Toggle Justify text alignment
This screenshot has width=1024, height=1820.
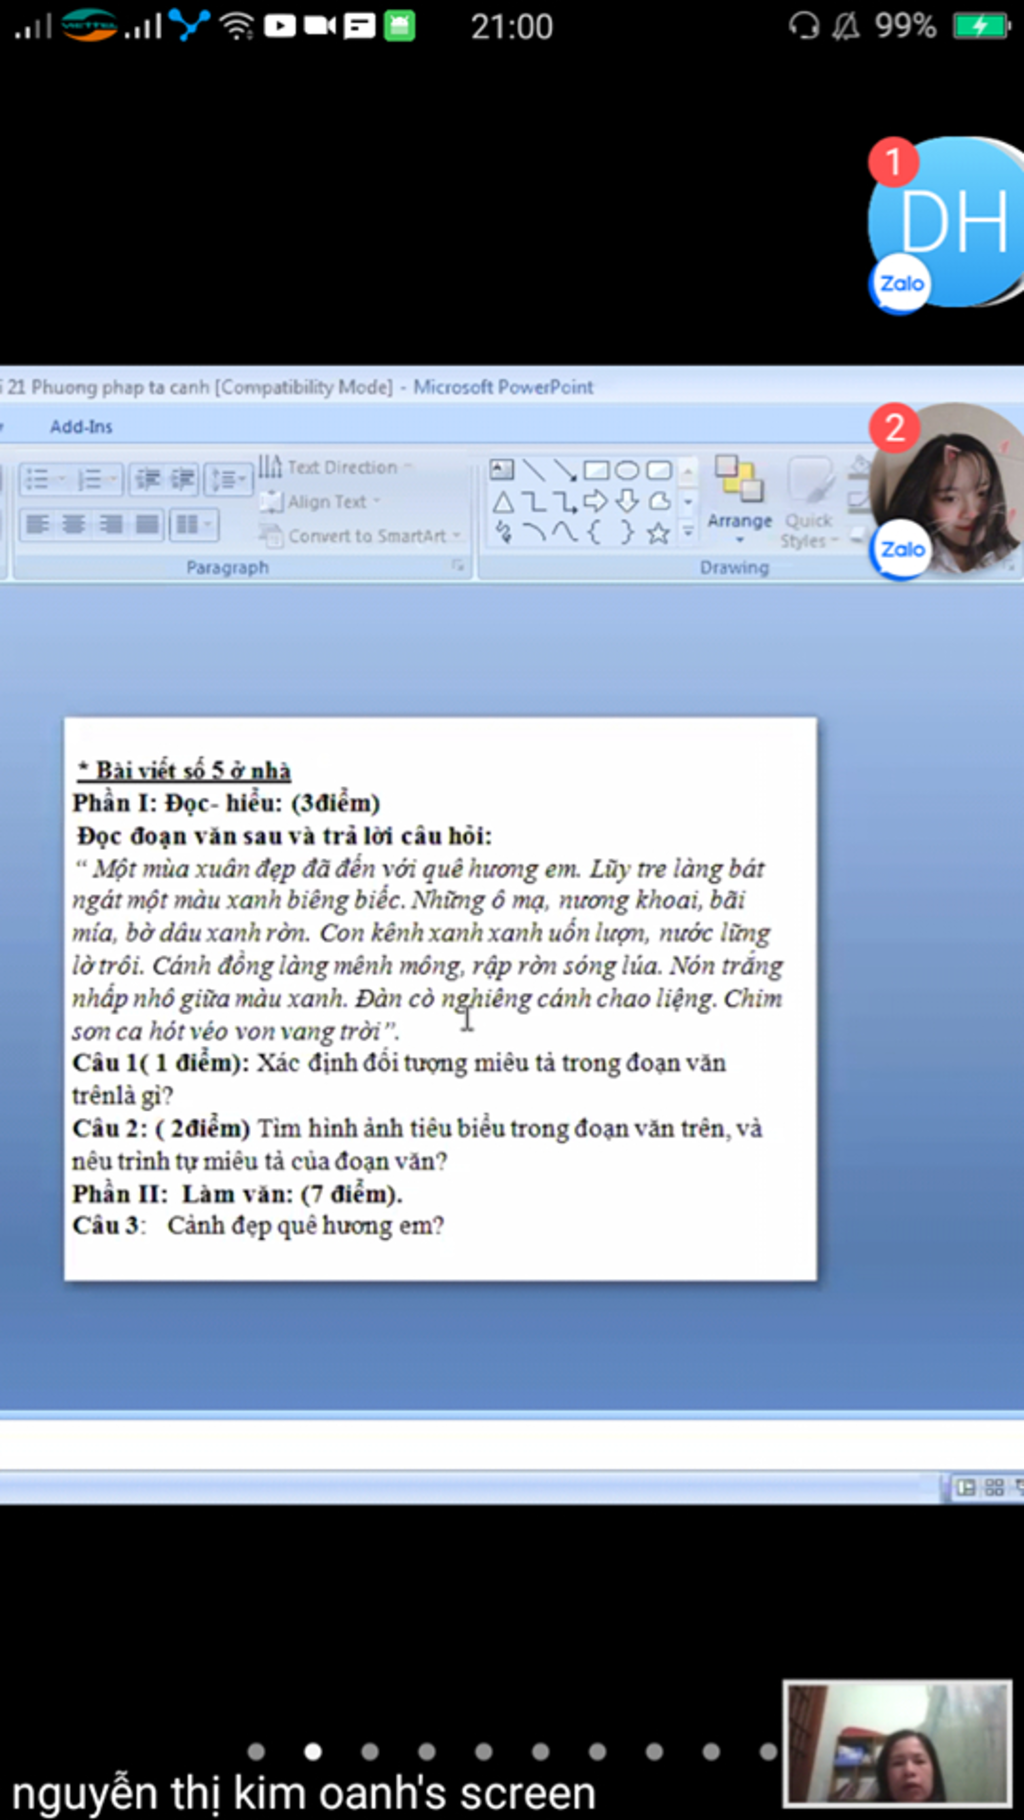coord(147,524)
